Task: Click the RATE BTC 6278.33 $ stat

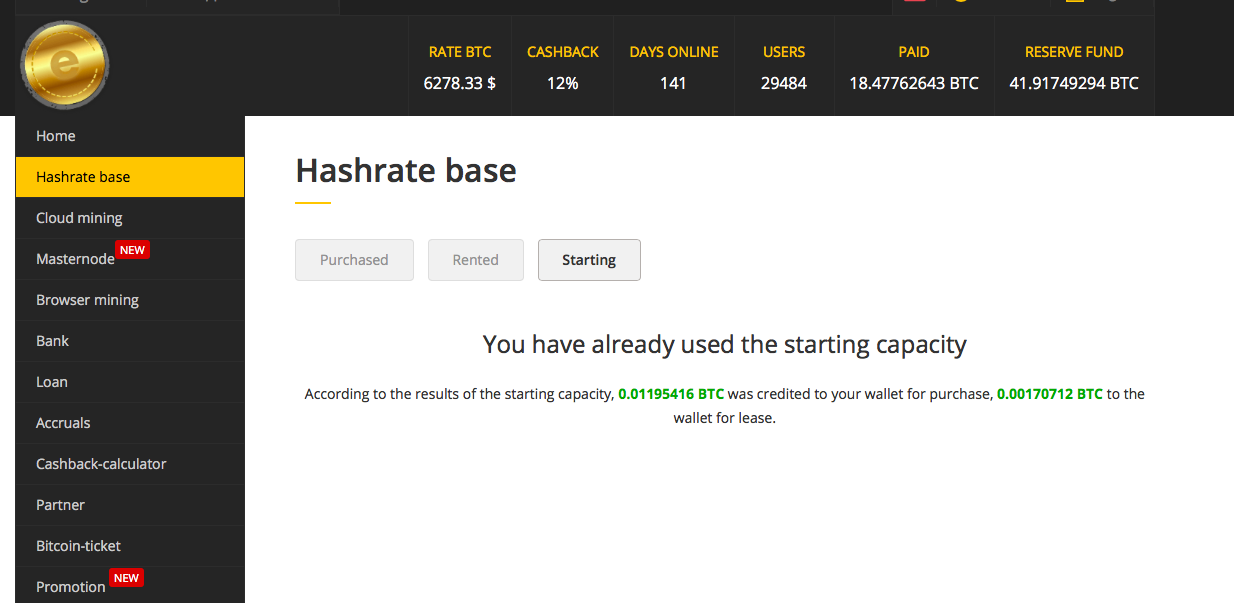Action: coord(460,67)
